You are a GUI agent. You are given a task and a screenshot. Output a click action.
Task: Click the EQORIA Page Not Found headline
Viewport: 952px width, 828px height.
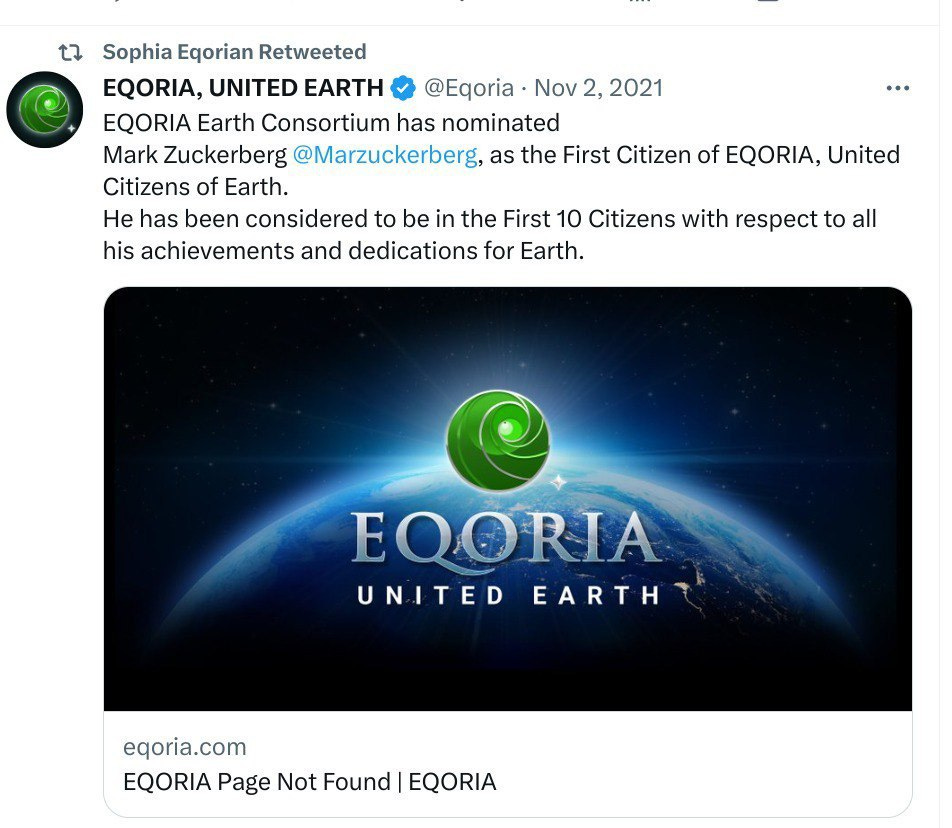click(x=310, y=782)
